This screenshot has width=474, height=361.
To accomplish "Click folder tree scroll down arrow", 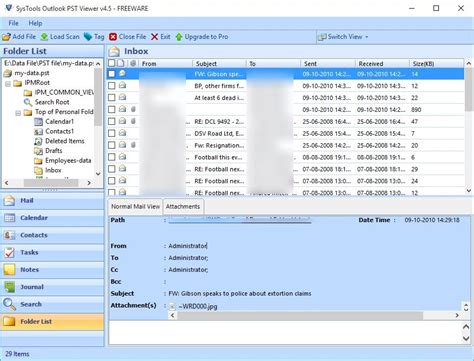I will [98, 174].
